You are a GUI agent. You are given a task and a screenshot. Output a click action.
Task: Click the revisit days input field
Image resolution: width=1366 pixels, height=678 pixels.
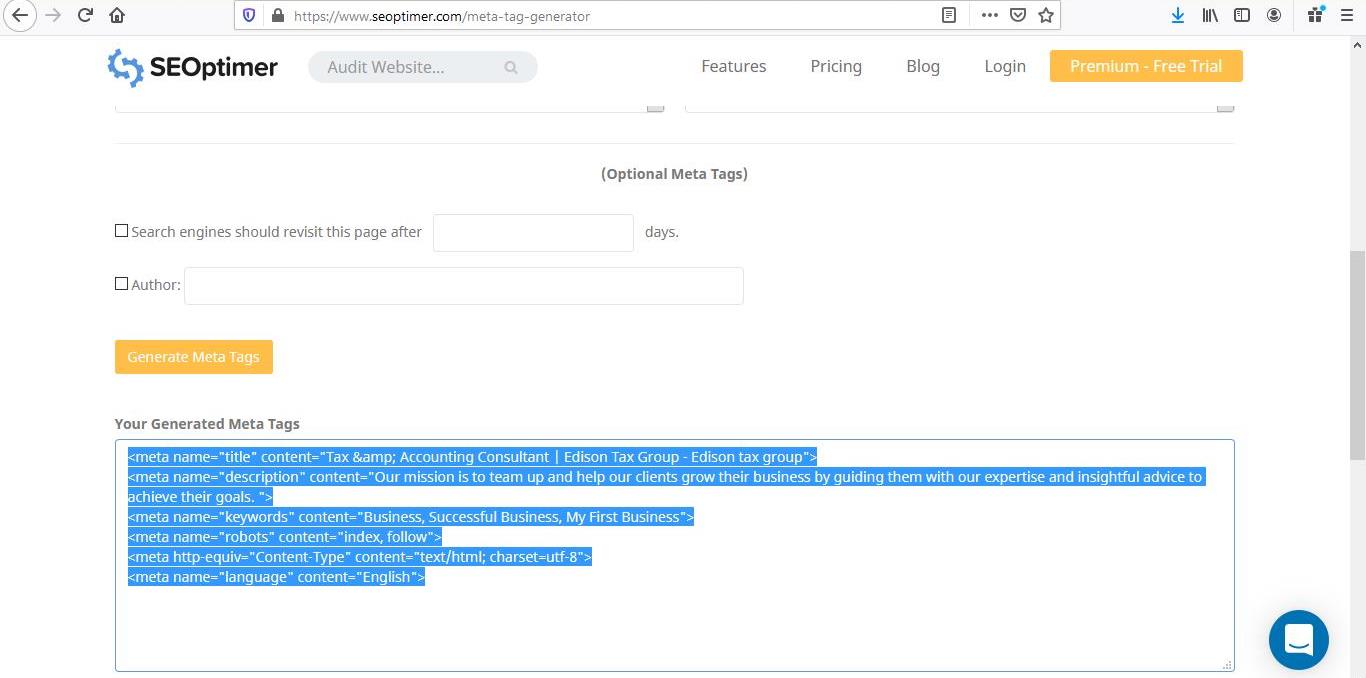pyautogui.click(x=533, y=232)
